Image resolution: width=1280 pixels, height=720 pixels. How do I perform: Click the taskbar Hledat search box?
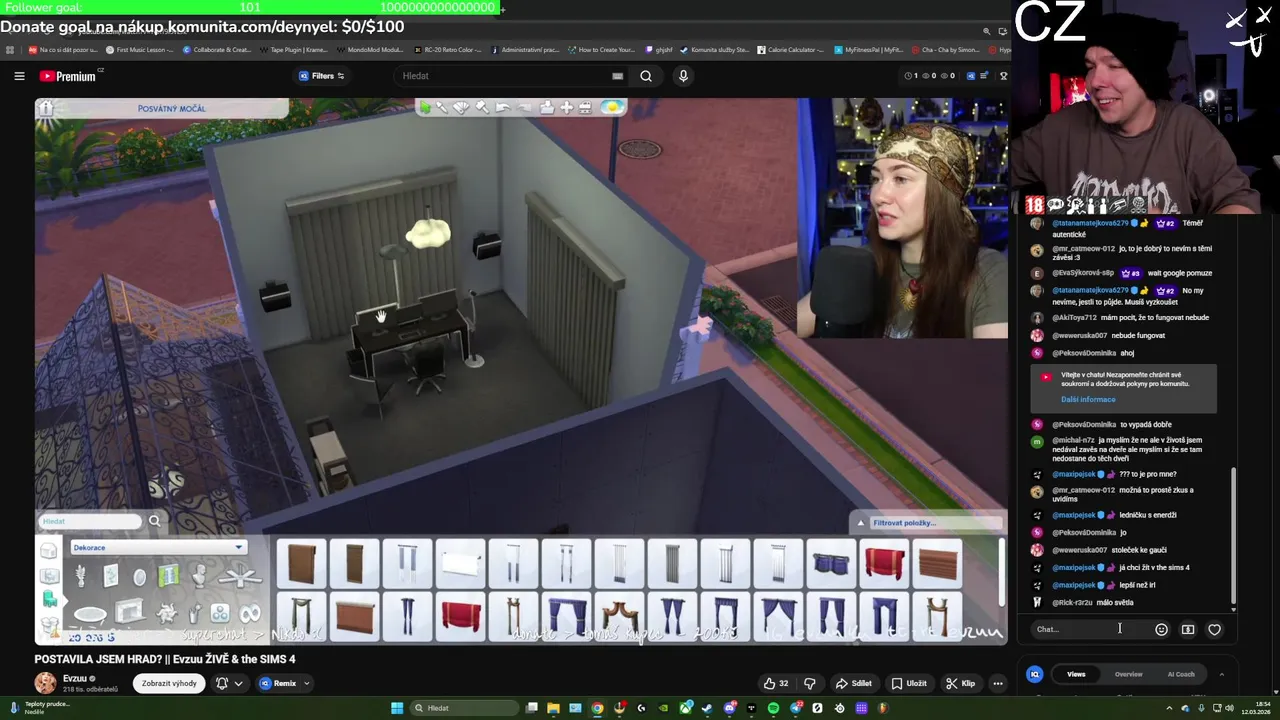click(466, 708)
